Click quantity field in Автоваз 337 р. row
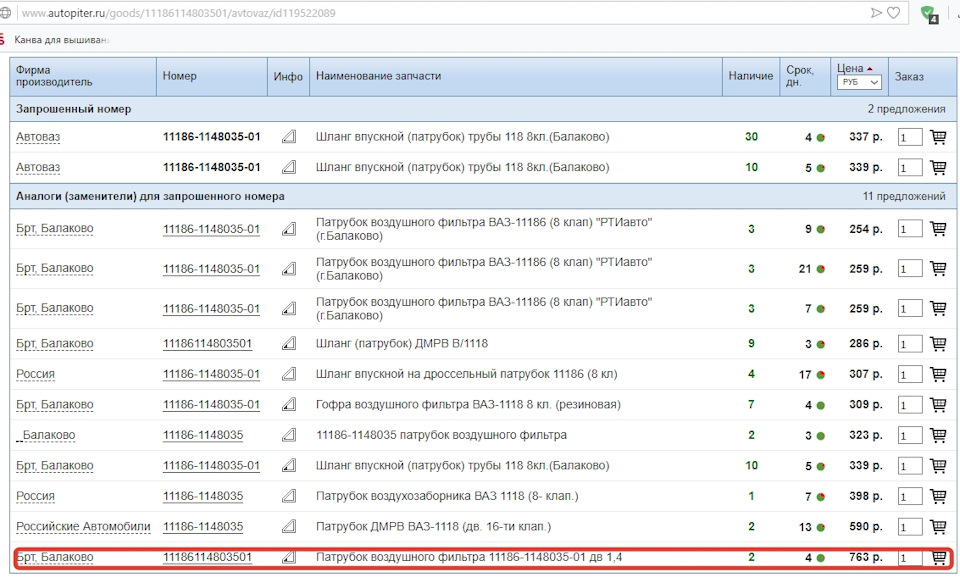The image size is (960, 583). (910, 138)
